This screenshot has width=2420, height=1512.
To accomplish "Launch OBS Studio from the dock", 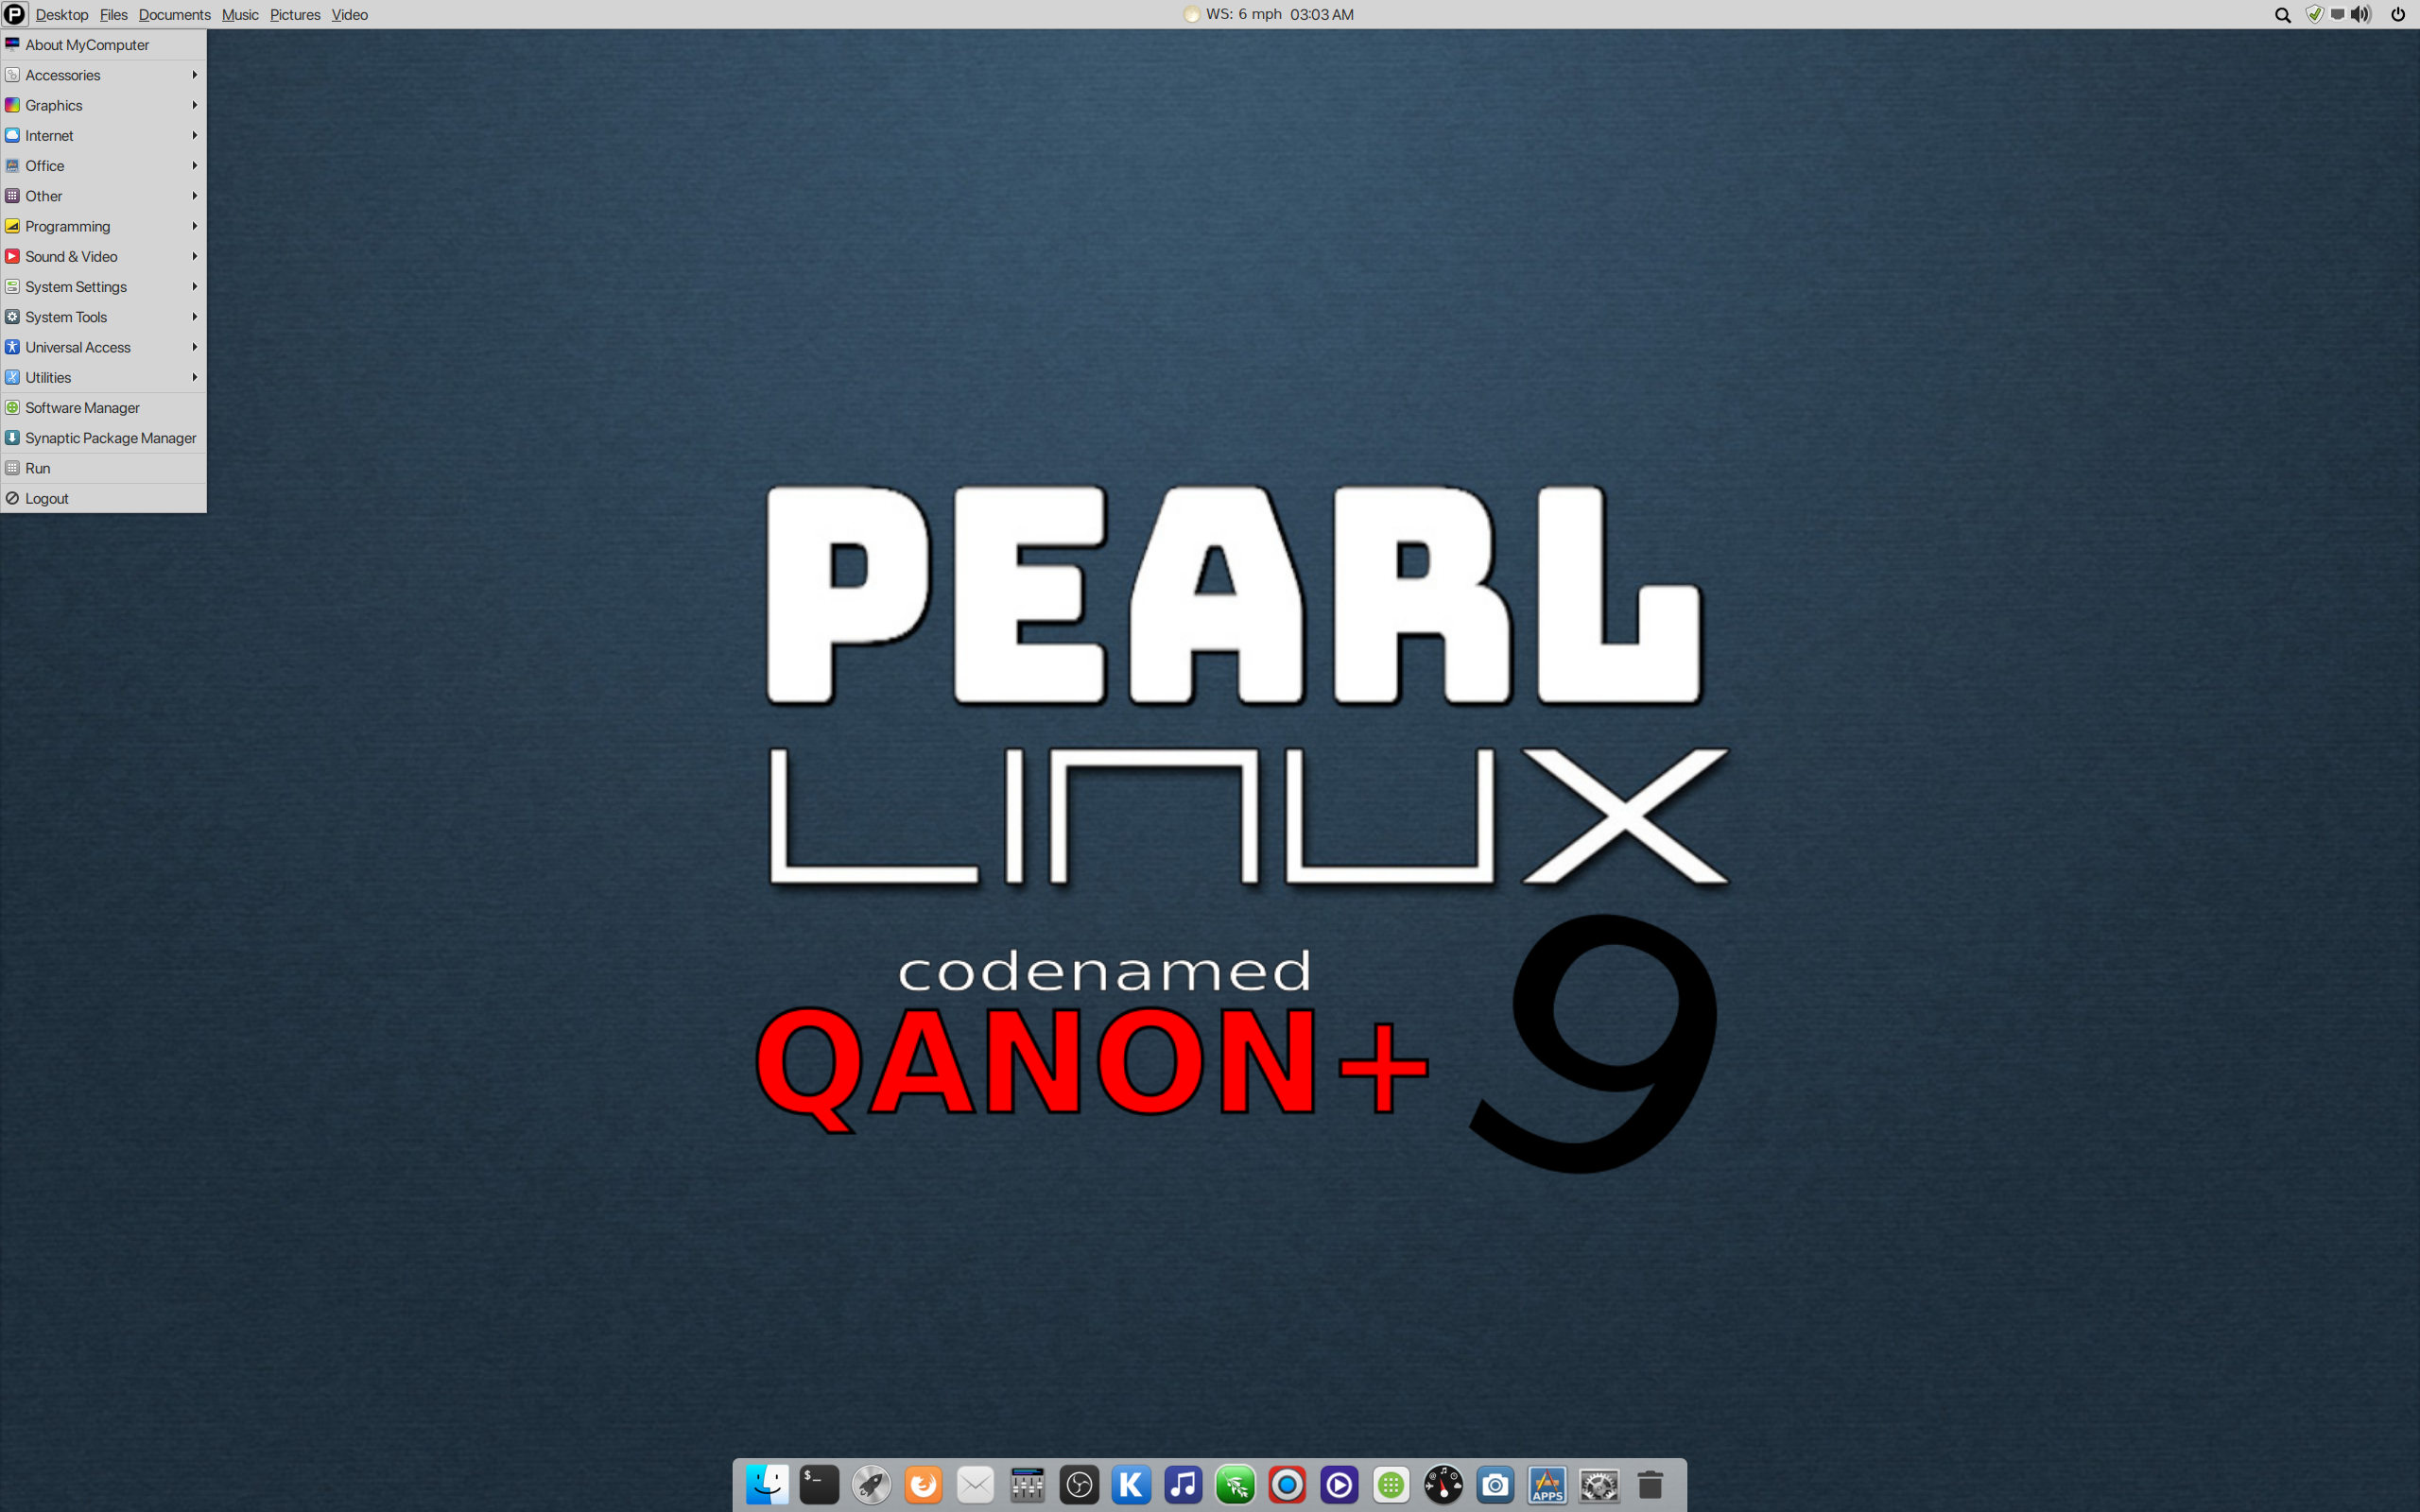I will point(1079,1485).
